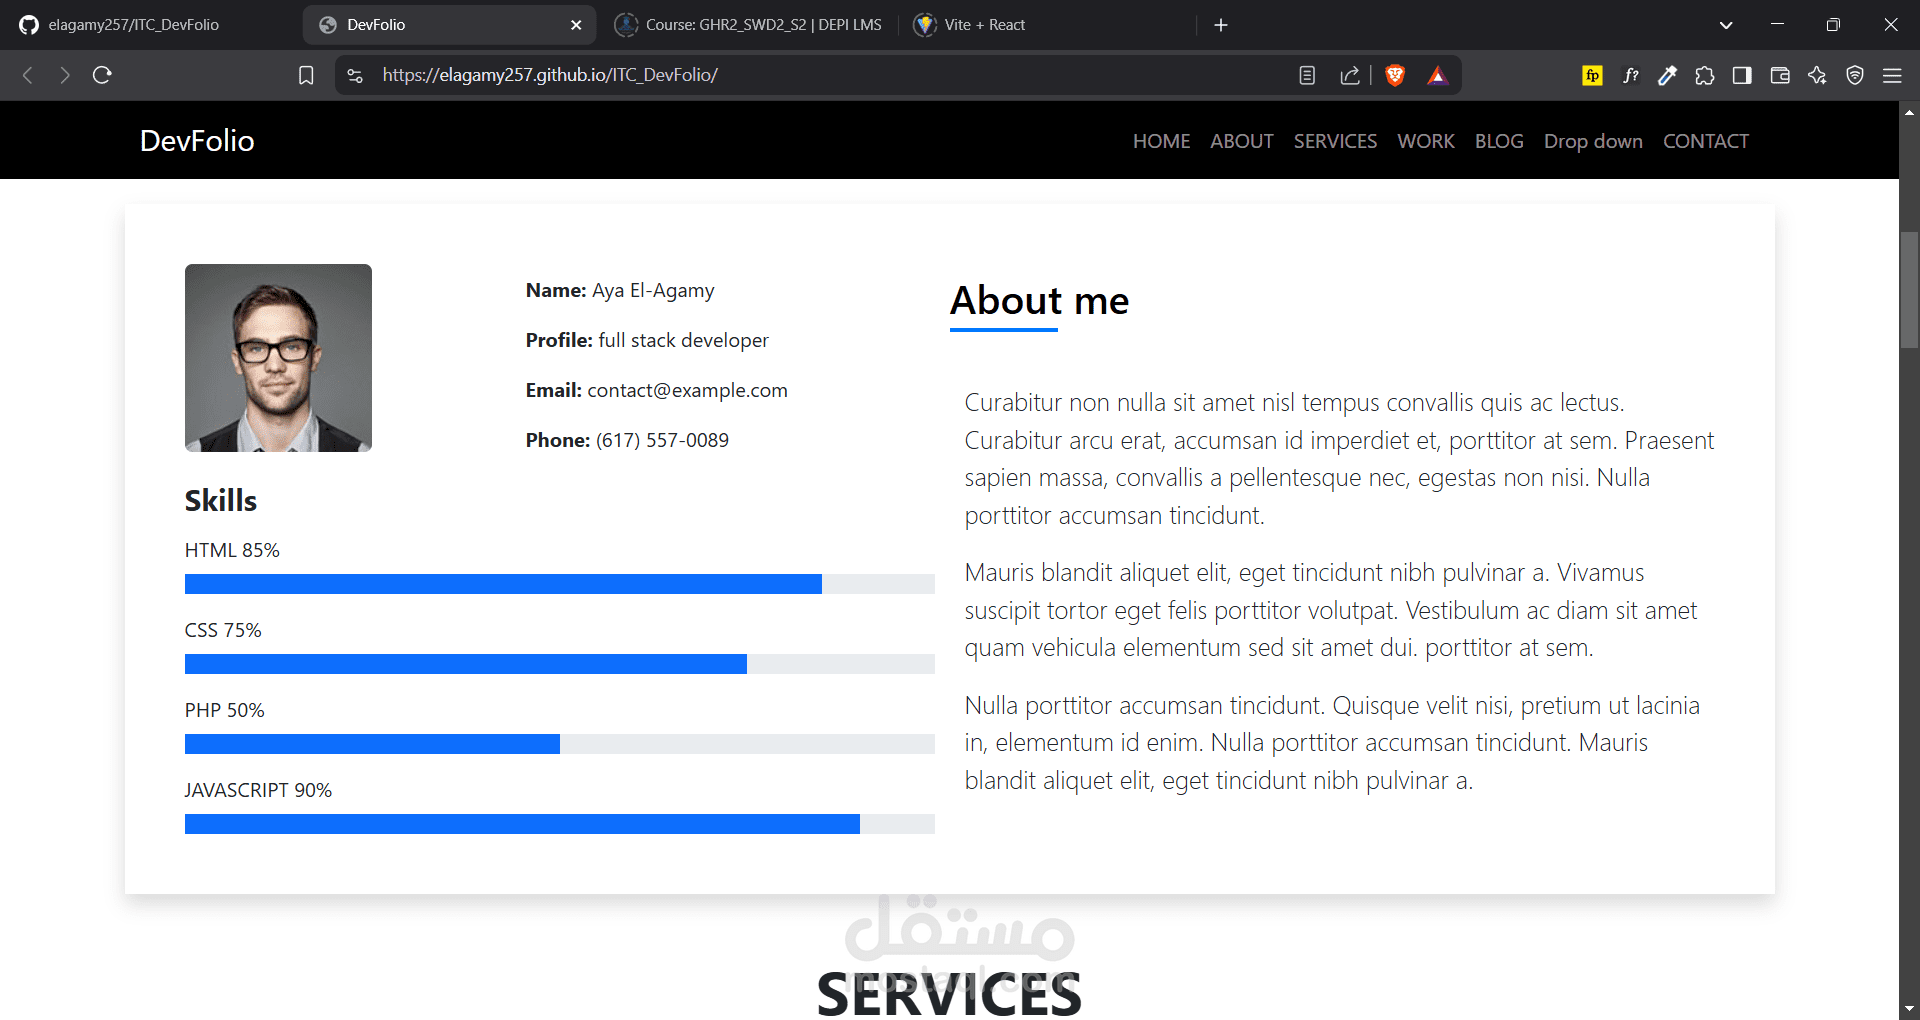Click the name Aya El-Agamy

653,291
